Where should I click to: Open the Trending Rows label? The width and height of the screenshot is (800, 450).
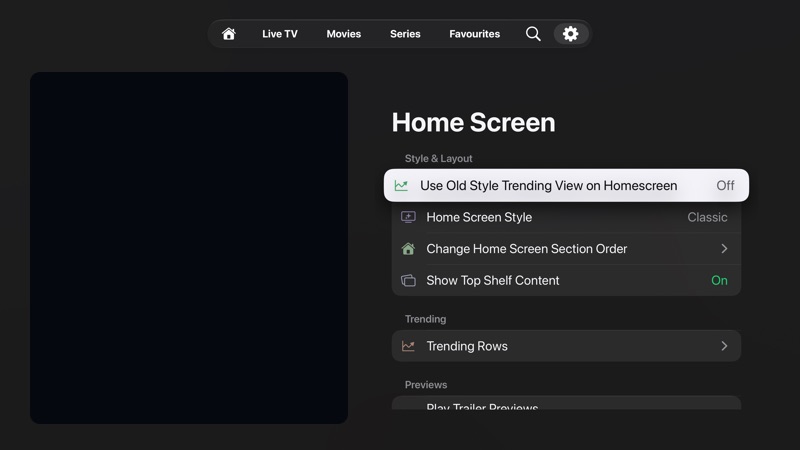coord(467,346)
